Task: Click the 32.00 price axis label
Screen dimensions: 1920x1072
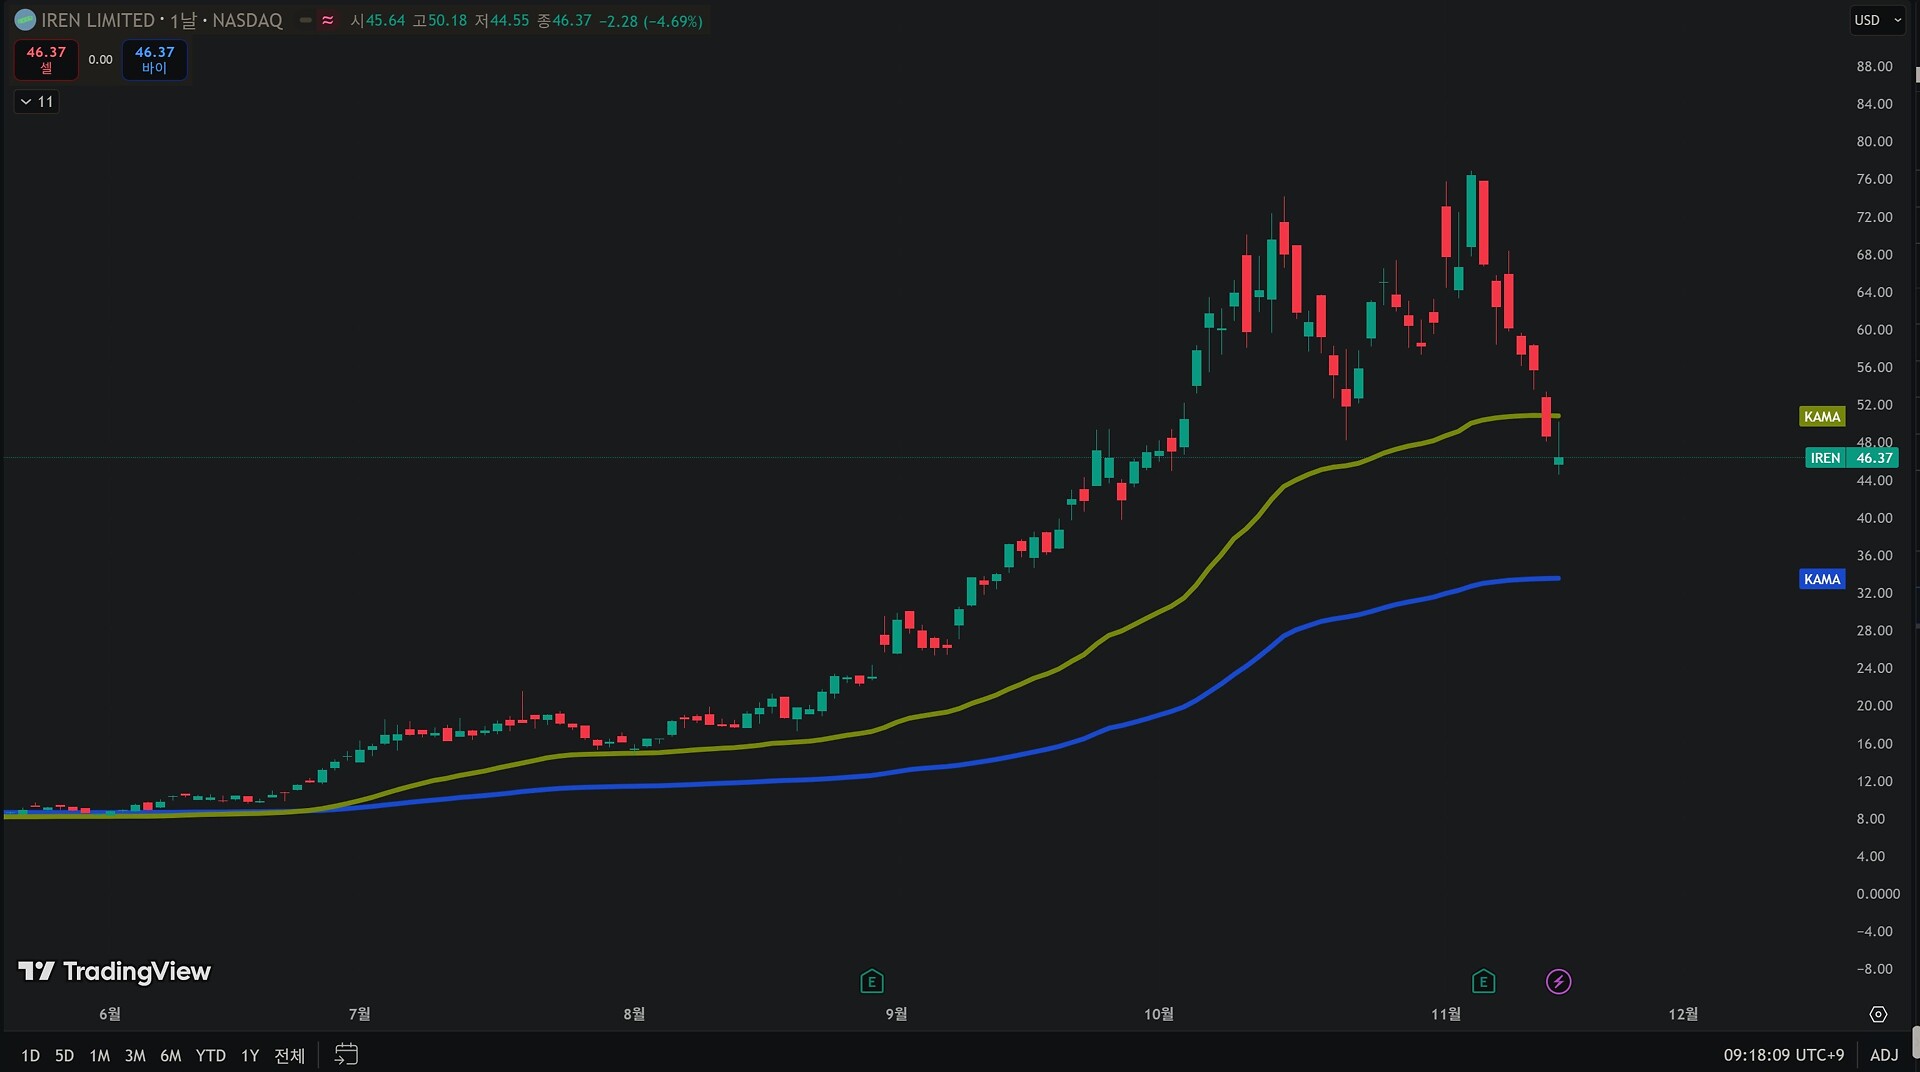Action: coord(1874,593)
